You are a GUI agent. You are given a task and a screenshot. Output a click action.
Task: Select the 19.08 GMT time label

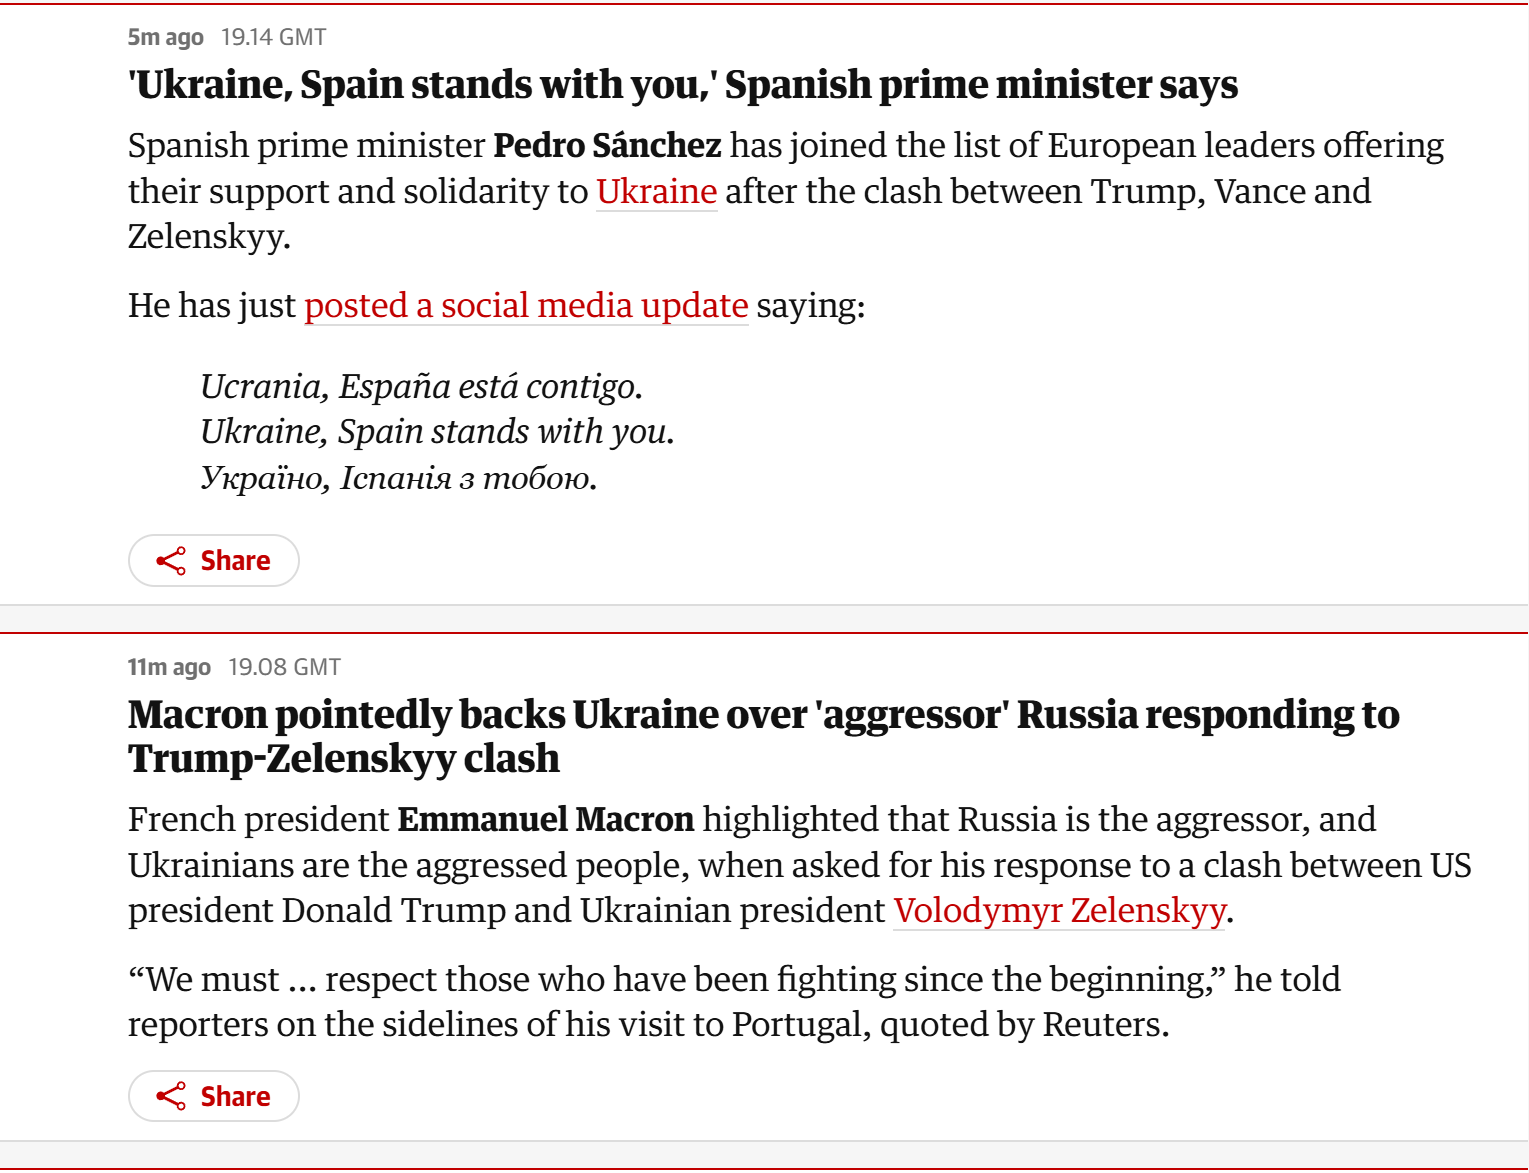285,667
